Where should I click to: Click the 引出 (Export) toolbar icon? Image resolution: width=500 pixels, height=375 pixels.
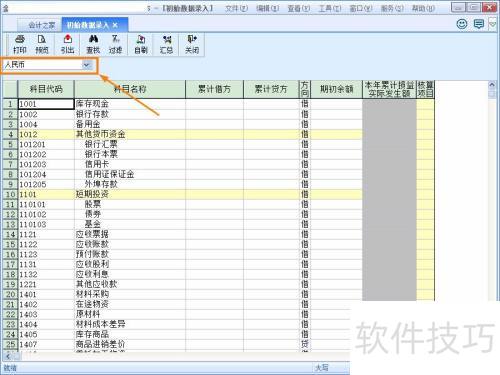[68, 44]
